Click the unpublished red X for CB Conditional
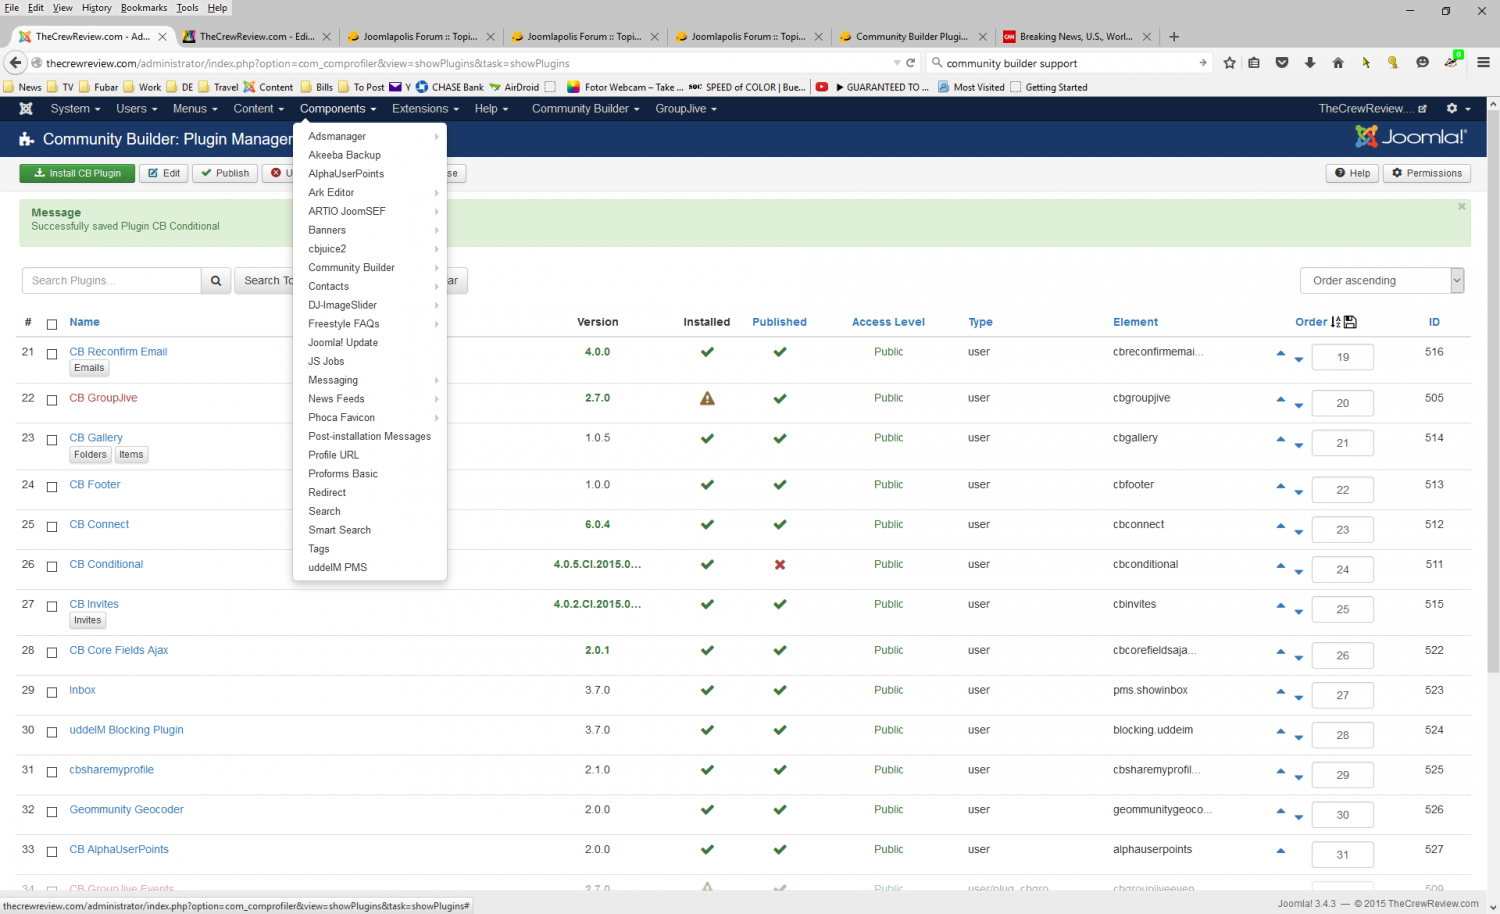 780,565
